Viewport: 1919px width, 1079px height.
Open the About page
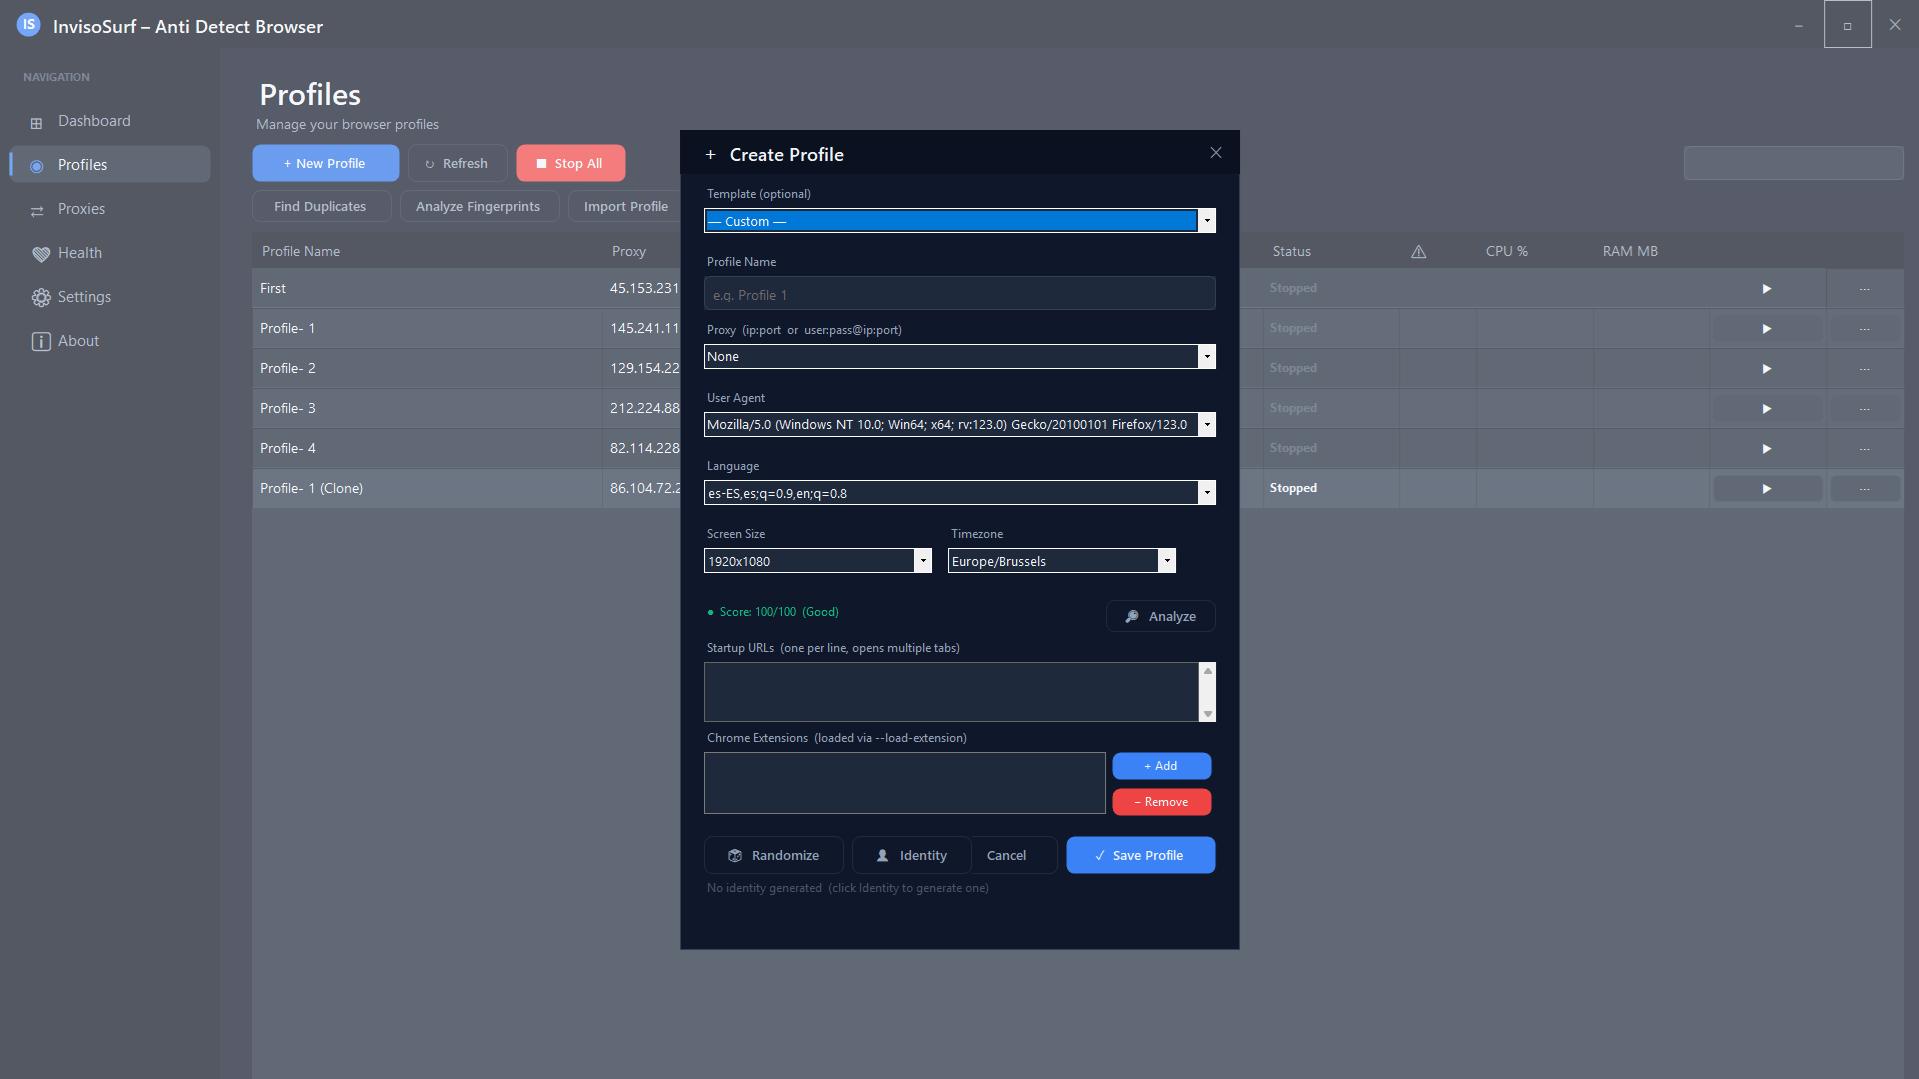110,341
